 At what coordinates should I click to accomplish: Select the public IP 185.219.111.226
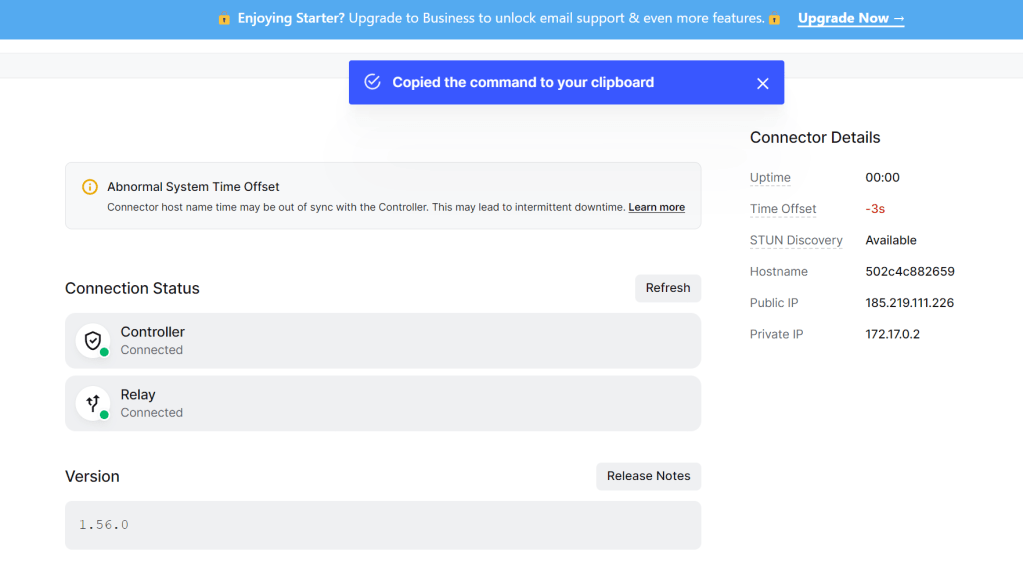coord(909,303)
